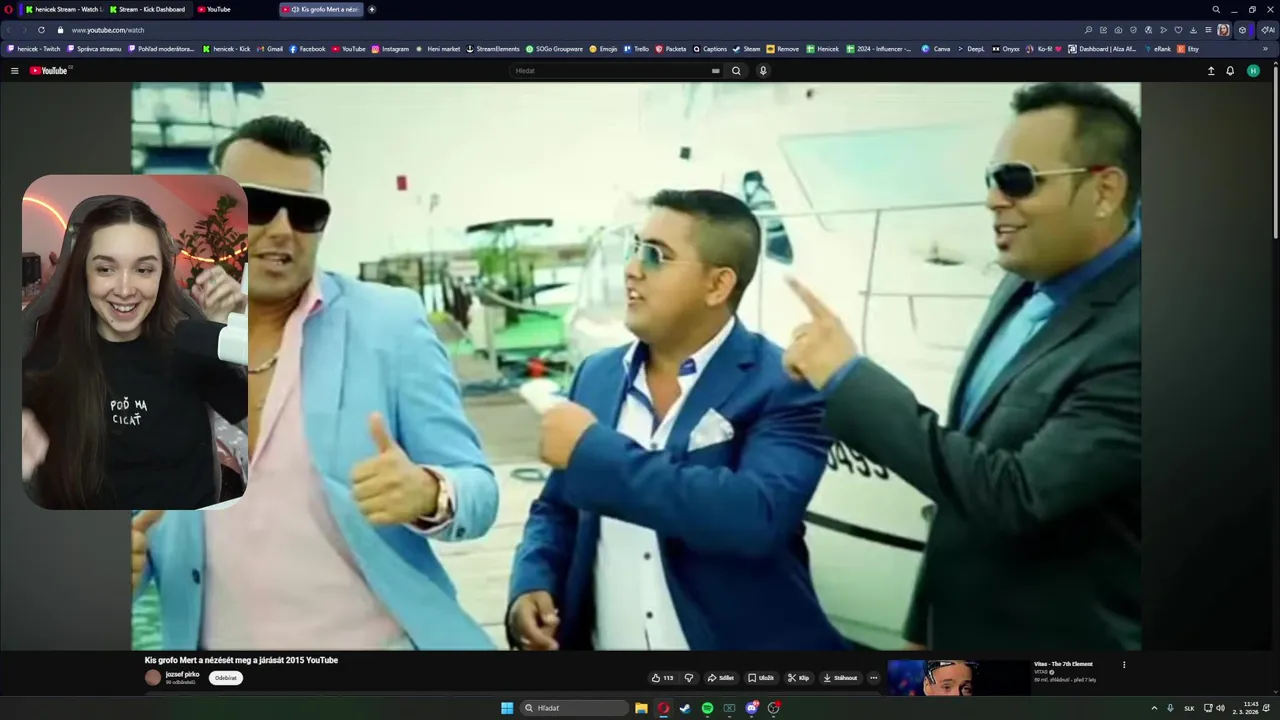The height and width of the screenshot is (720, 1280).
Task: Click the address bar youtube.com/watch
Action: pos(108,30)
